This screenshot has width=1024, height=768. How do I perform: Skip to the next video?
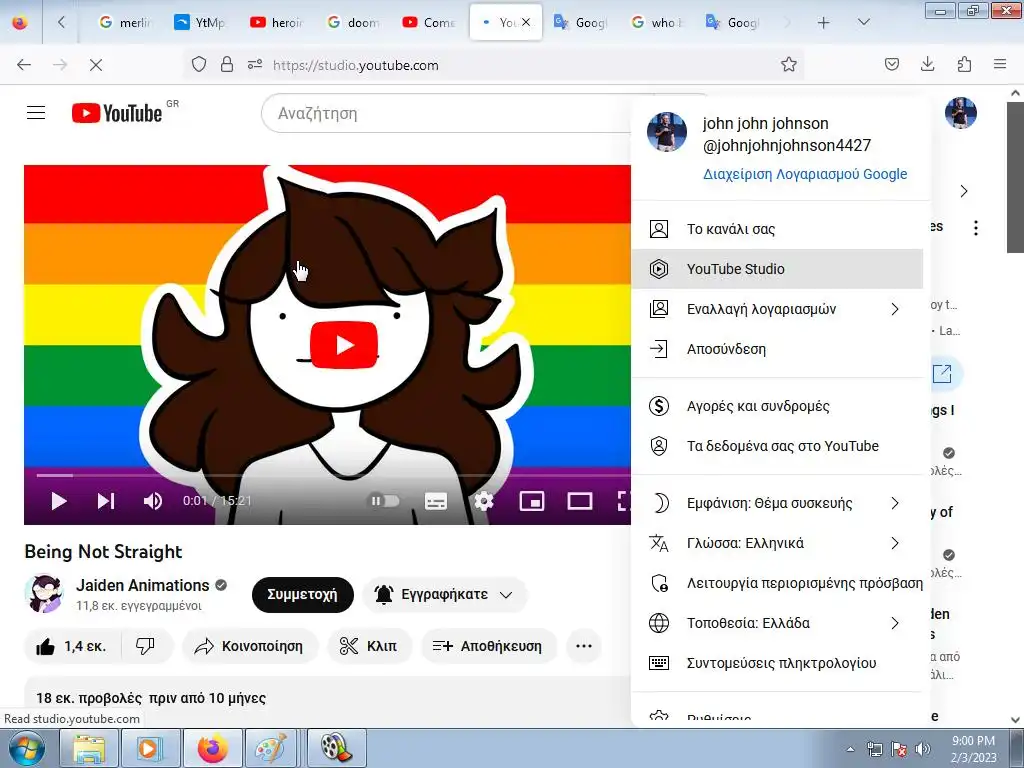(106, 501)
